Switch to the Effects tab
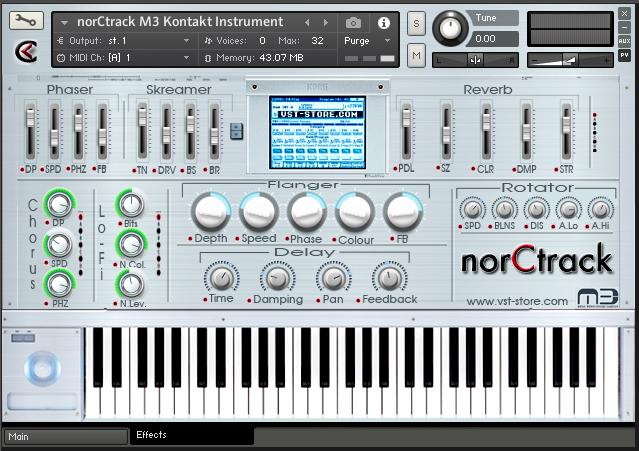The width and height of the screenshot is (639, 451). (190, 435)
